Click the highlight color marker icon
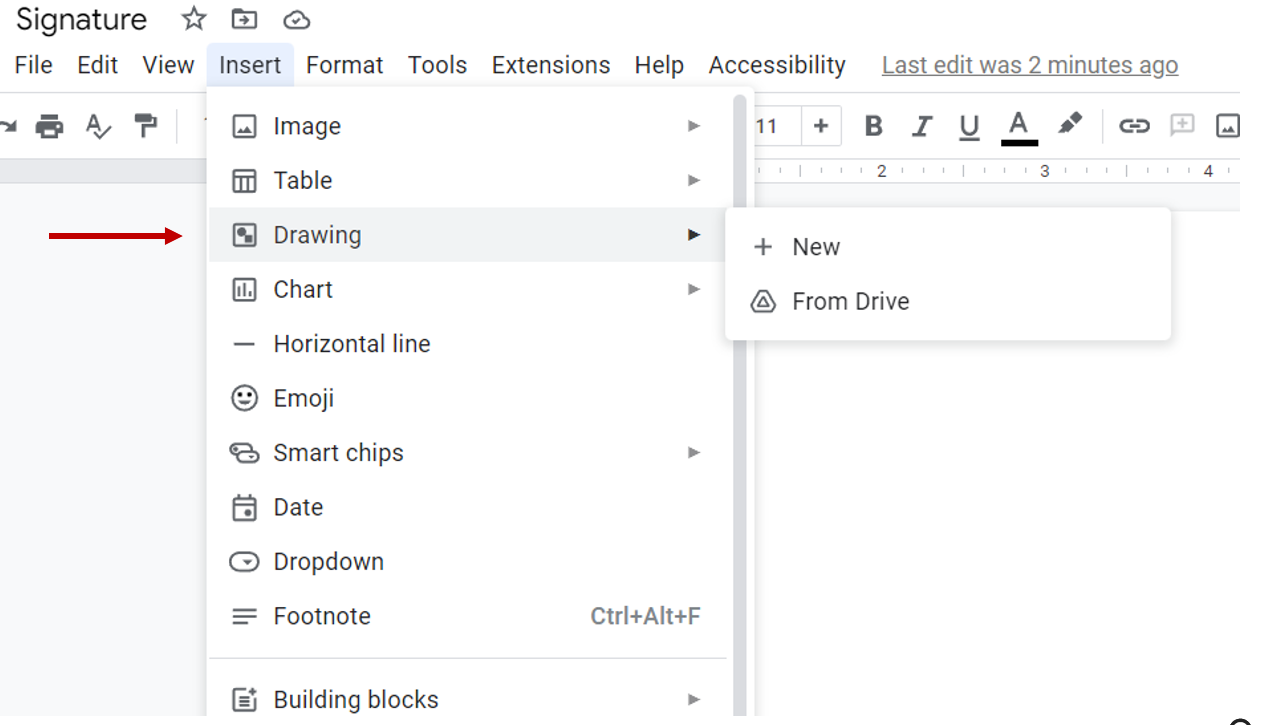The image size is (1263, 725). [1070, 125]
